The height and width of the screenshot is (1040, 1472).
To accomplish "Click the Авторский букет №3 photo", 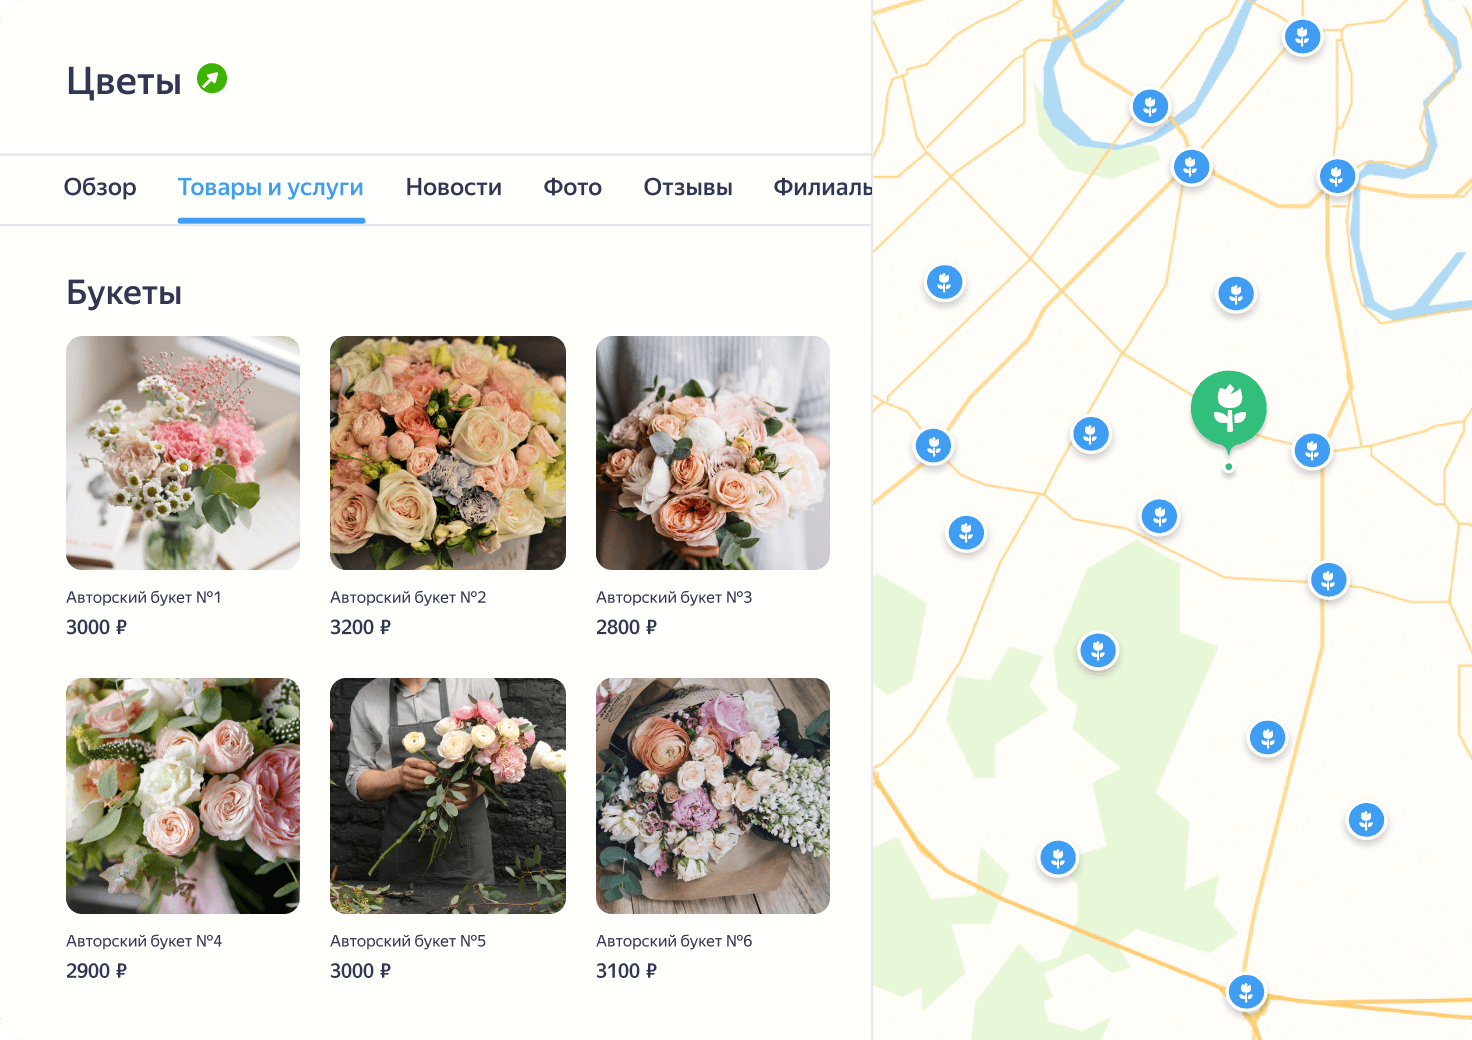I will click(713, 453).
